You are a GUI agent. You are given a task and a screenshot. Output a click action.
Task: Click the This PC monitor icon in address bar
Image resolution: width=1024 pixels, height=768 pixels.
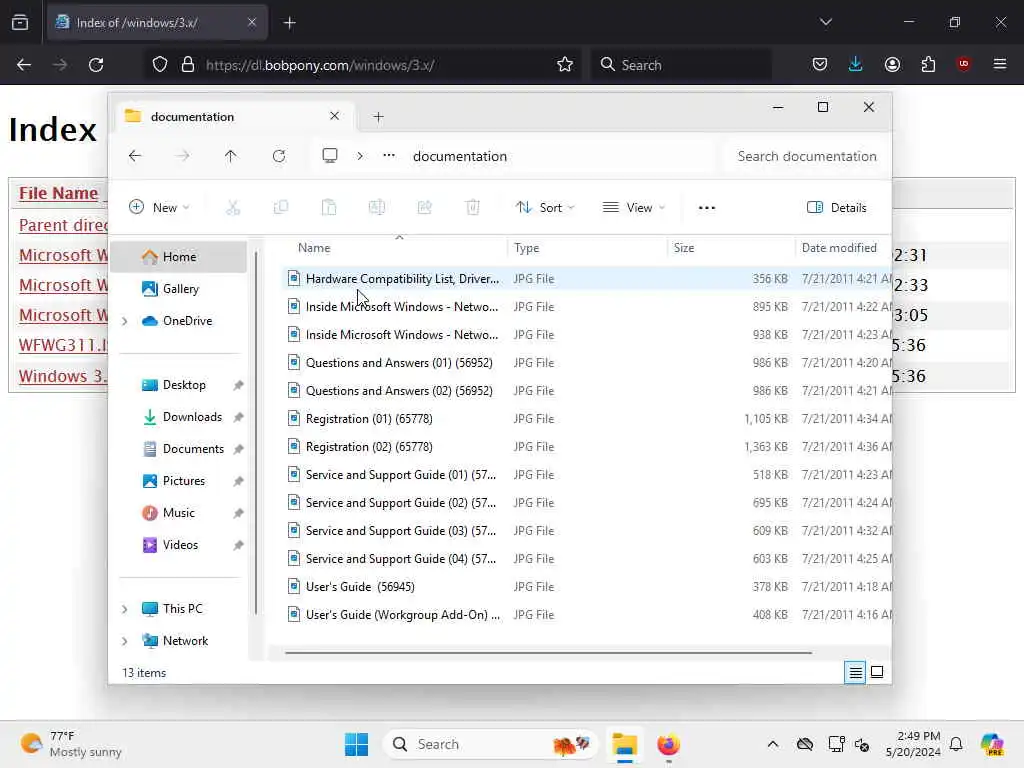tap(330, 155)
